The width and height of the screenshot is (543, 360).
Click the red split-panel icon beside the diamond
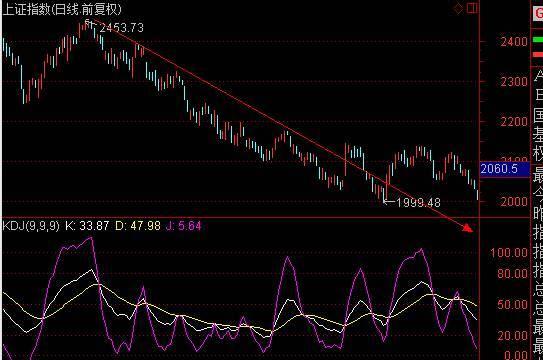[472, 8]
